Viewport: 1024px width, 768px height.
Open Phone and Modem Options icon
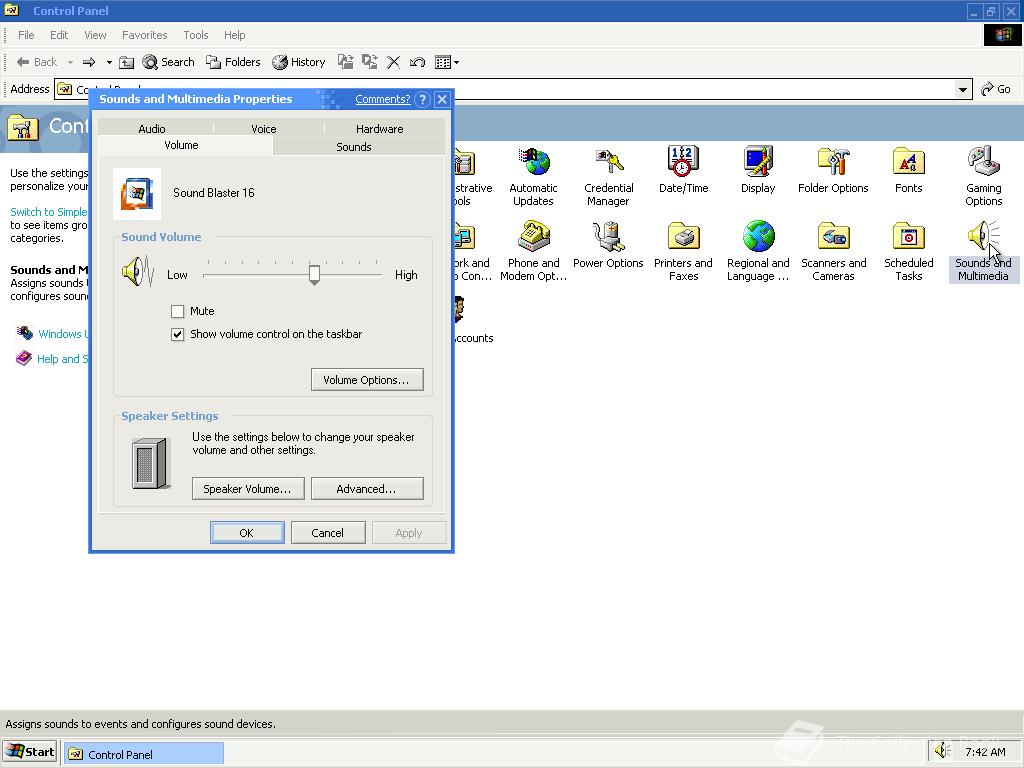tap(533, 251)
